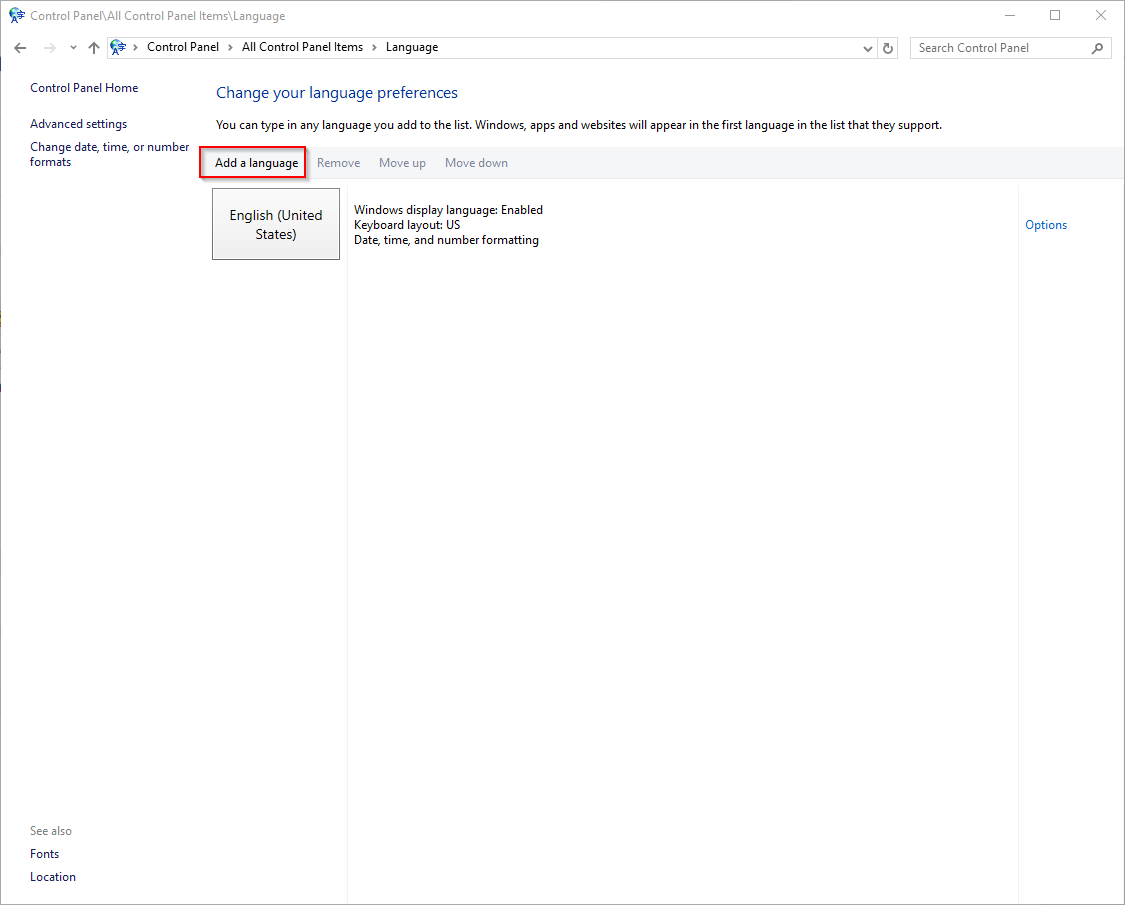The height and width of the screenshot is (905, 1125).
Task: Click the window title bar Language icon
Action: click(17, 15)
